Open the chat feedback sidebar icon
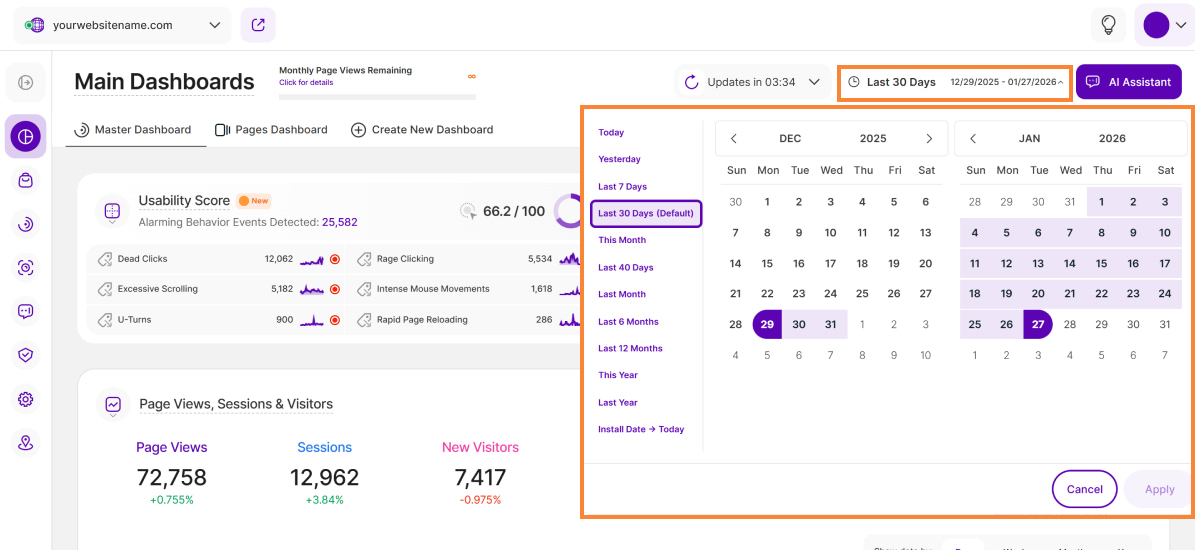This screenshot has height=550, width=1195. (26, 311)
